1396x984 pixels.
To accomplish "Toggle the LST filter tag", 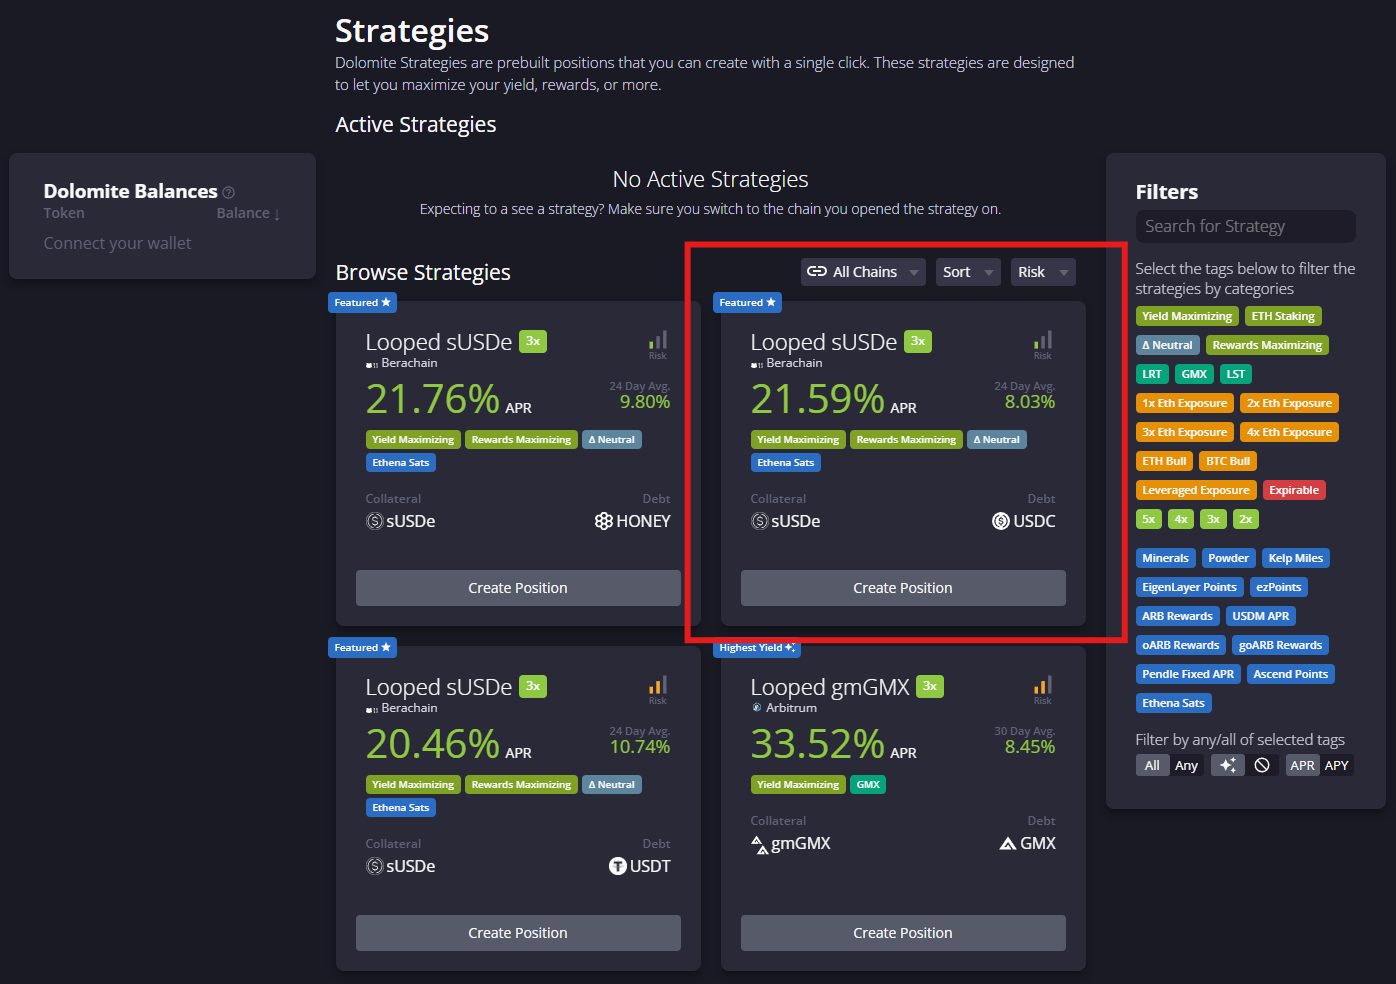I will (1236, 374).
